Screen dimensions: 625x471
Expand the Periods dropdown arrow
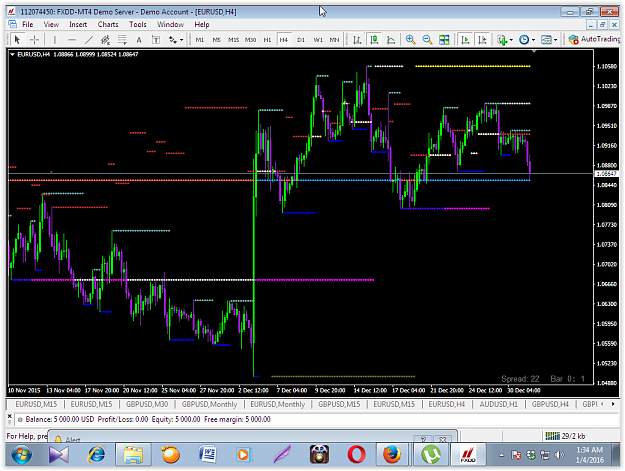tap(533, 40)
